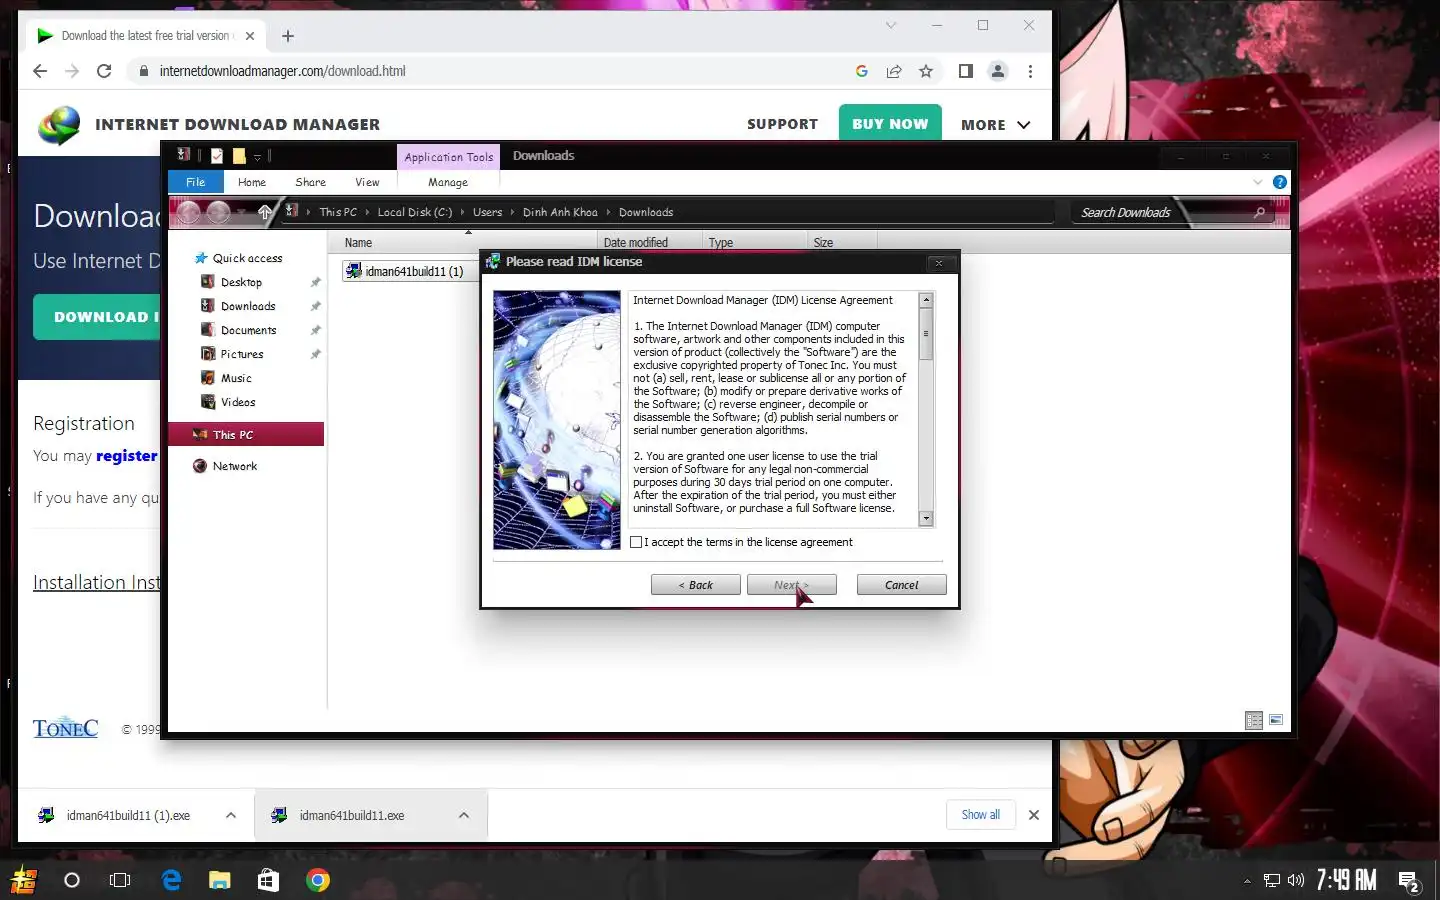
Task: Click the Desktop folder icon in sidebar
Action: (x=208, y=282)
